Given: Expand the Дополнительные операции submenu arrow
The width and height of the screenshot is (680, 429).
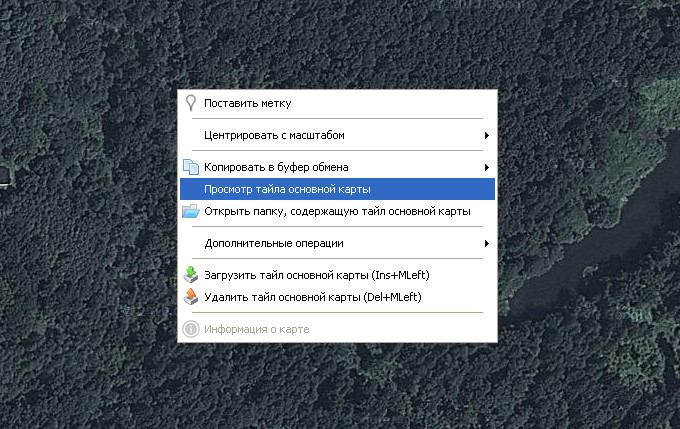Looking at the screenshot, I should click(x=487, y=243).
